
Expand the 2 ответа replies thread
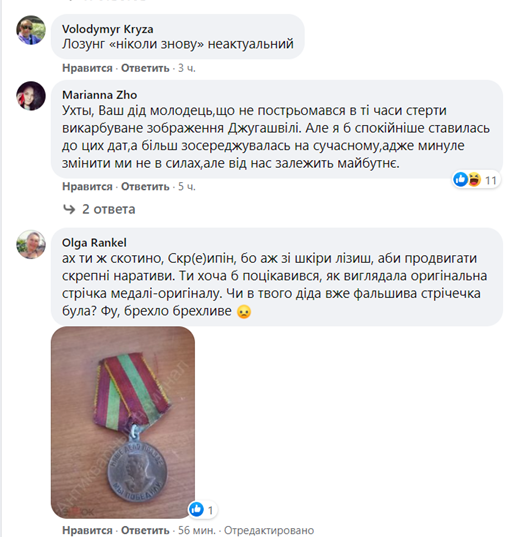pyautogui.click(x=109, y=209)
